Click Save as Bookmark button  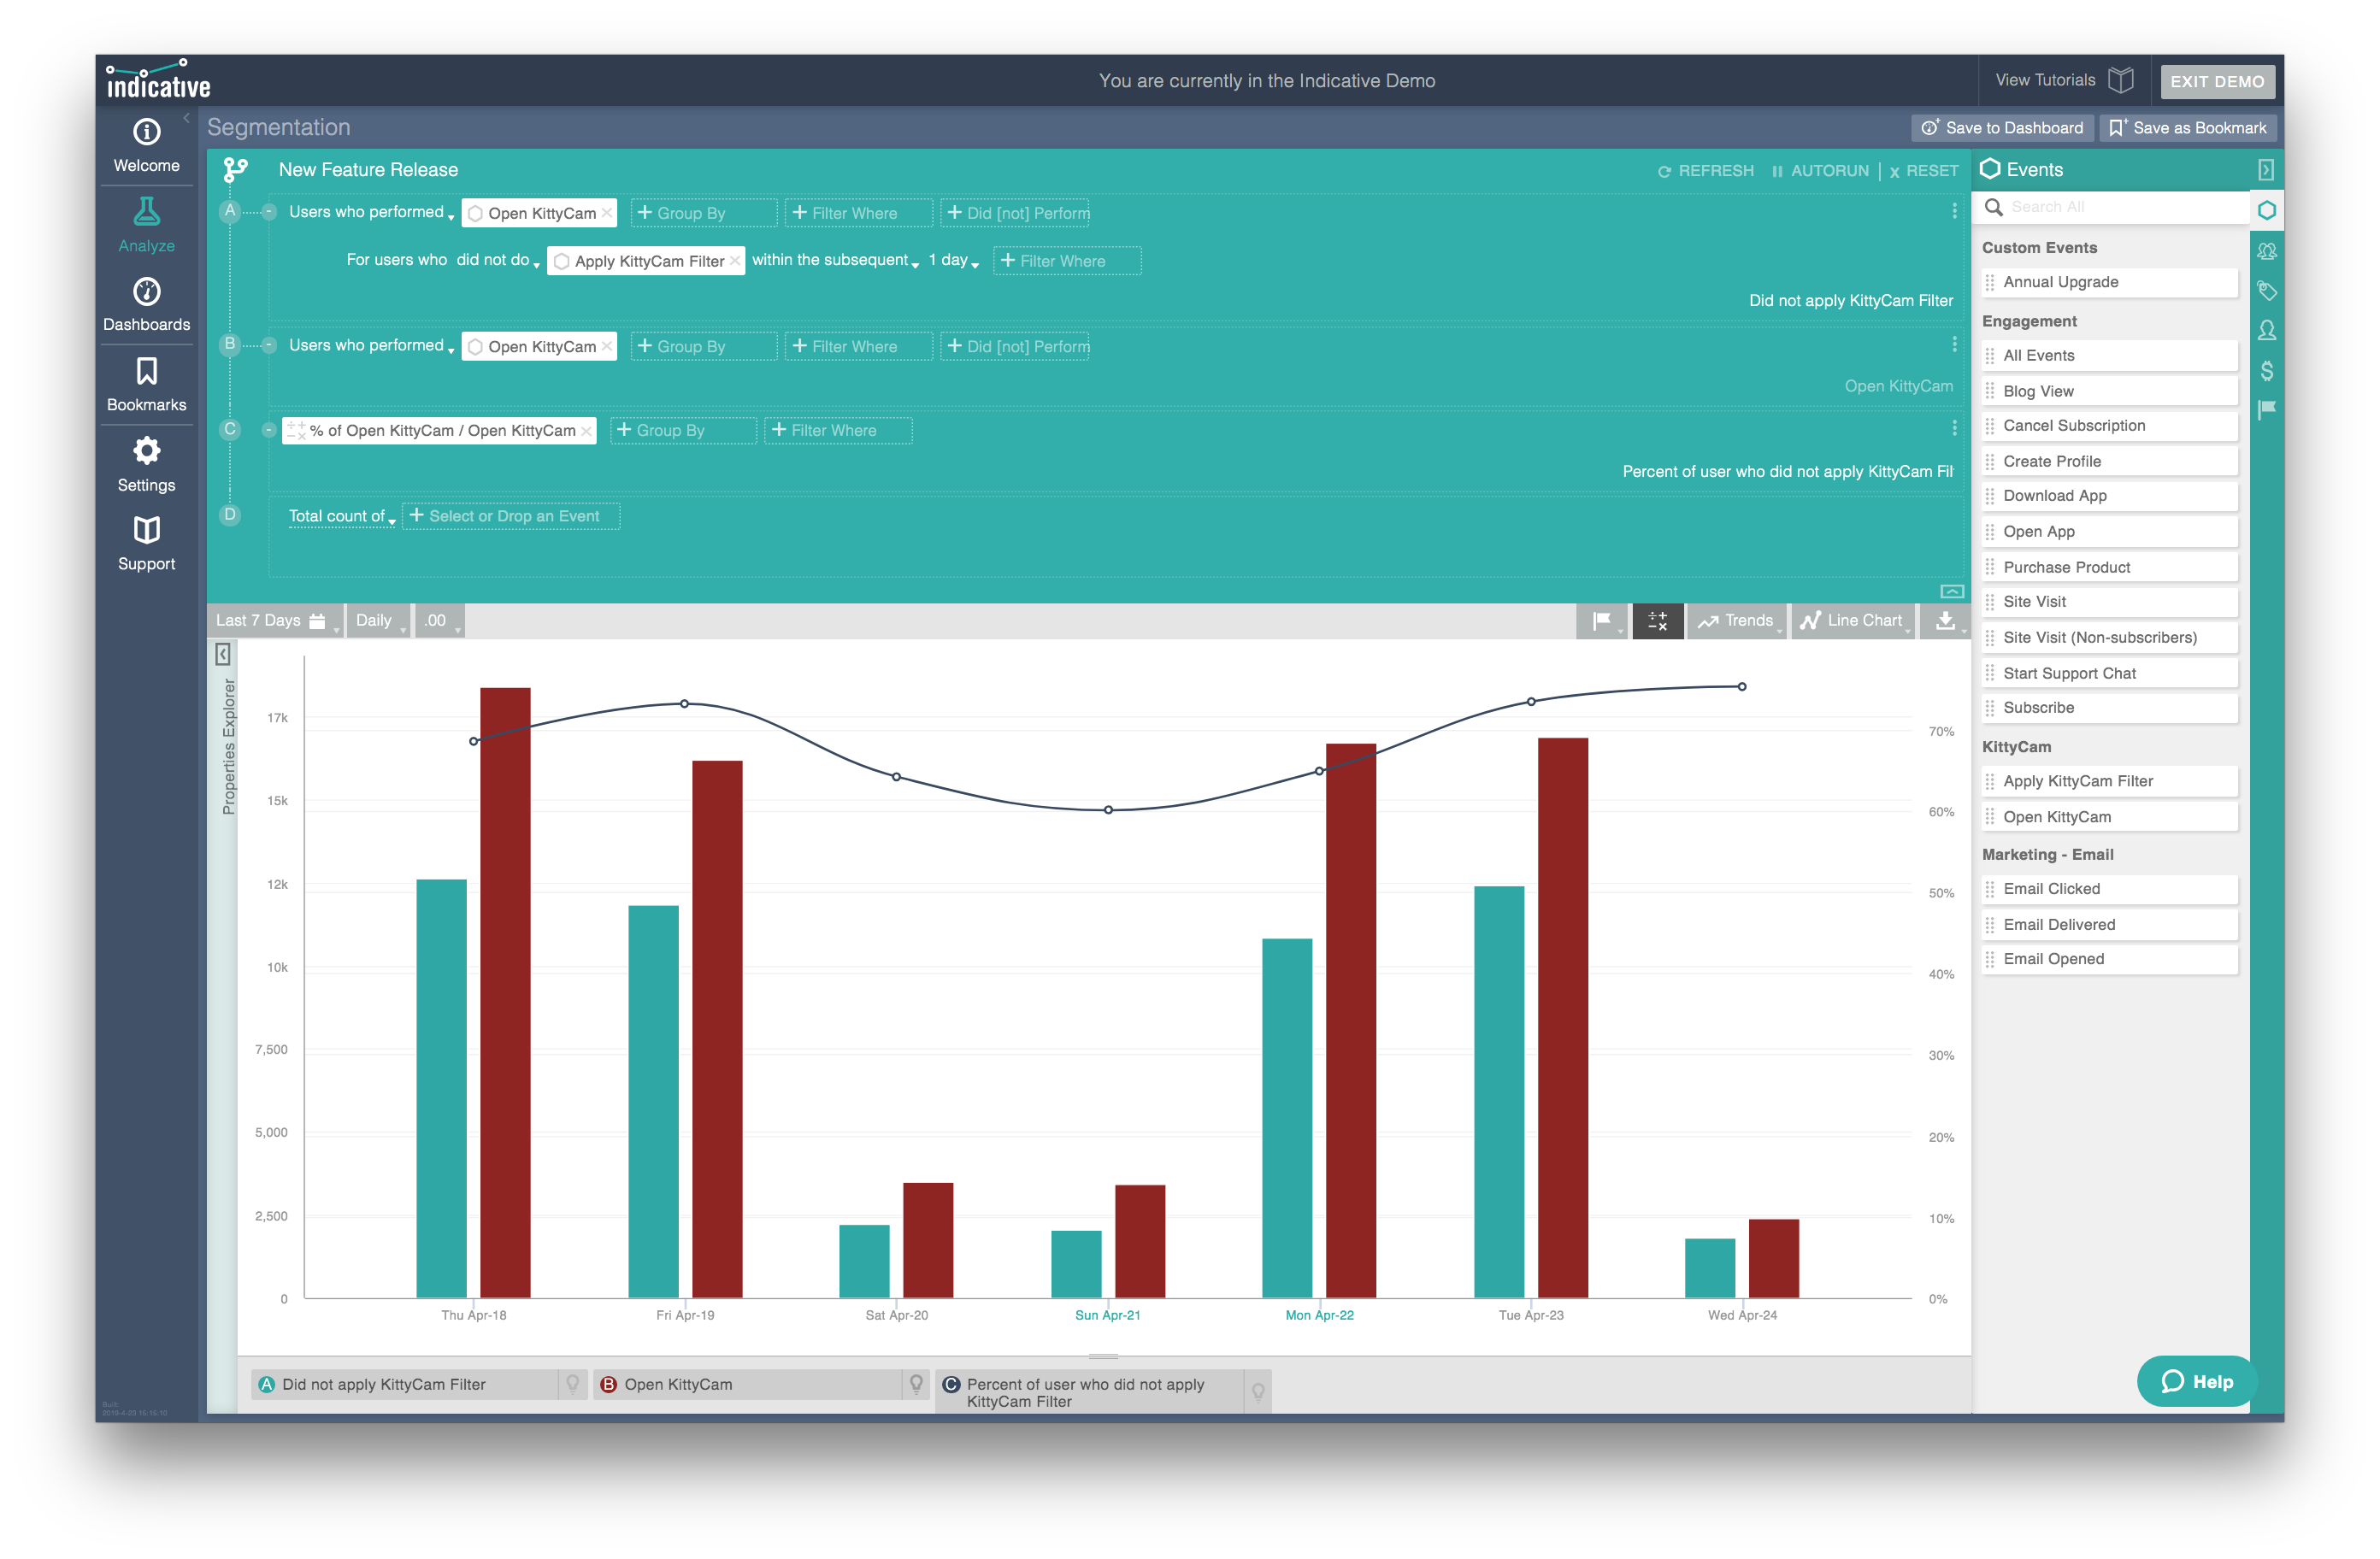point(2188,128)
